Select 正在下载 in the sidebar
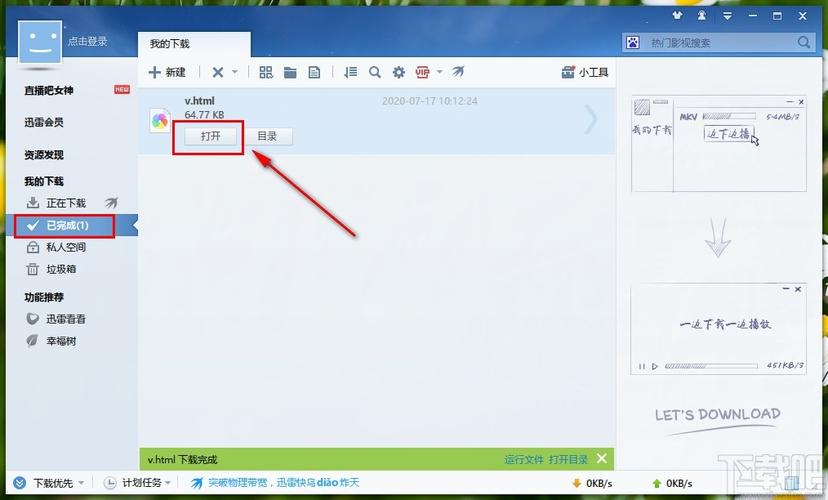This screenshot has width=828, height=500. 66,203
